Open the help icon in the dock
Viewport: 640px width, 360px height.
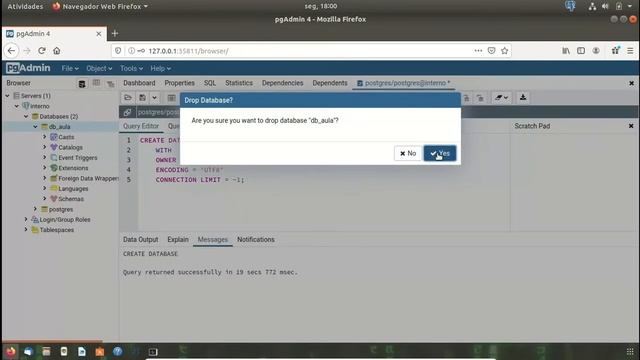[118, 351]
